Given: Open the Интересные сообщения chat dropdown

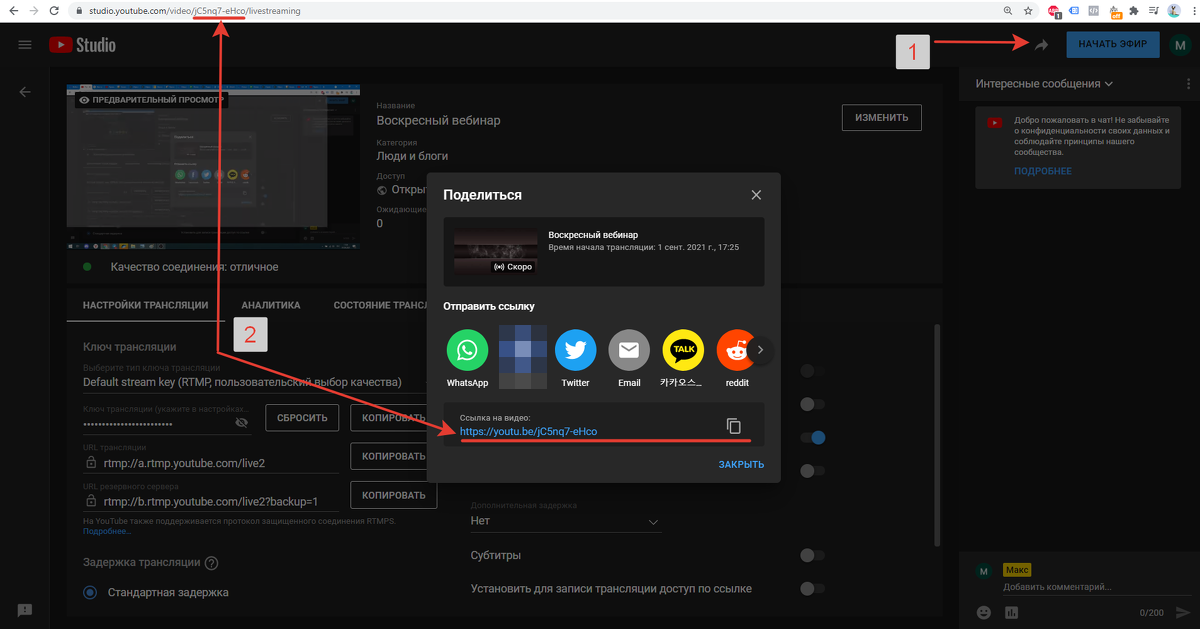Looking at the screenshot, I should pyautogui.click(x=1045, y=84).
